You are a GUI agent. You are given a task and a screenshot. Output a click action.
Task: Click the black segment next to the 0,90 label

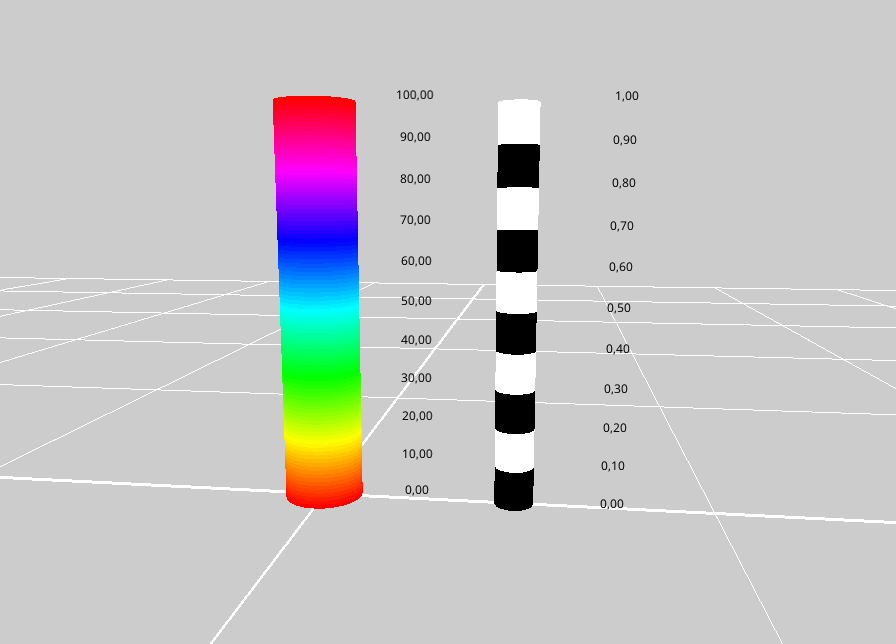coord(519,165)
